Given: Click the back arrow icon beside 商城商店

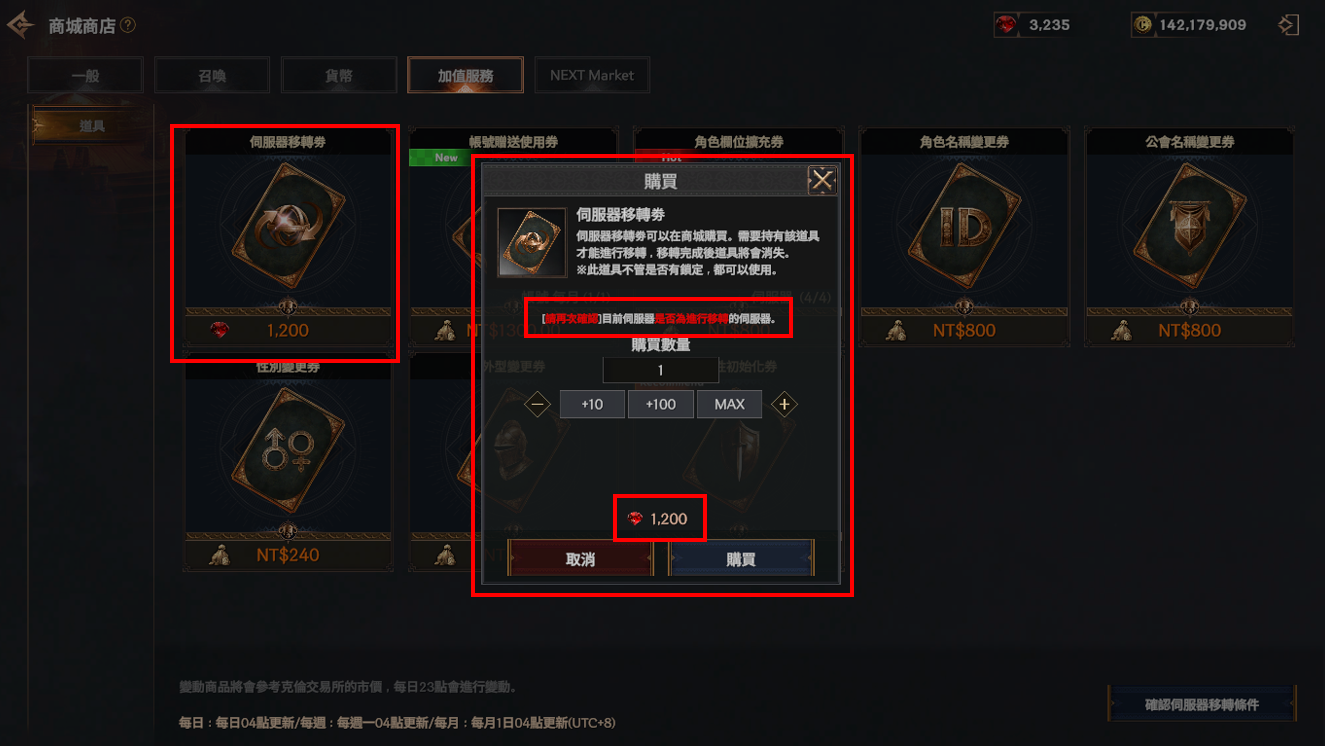Looking at the screenshot, I should click(x=21, y=25).
